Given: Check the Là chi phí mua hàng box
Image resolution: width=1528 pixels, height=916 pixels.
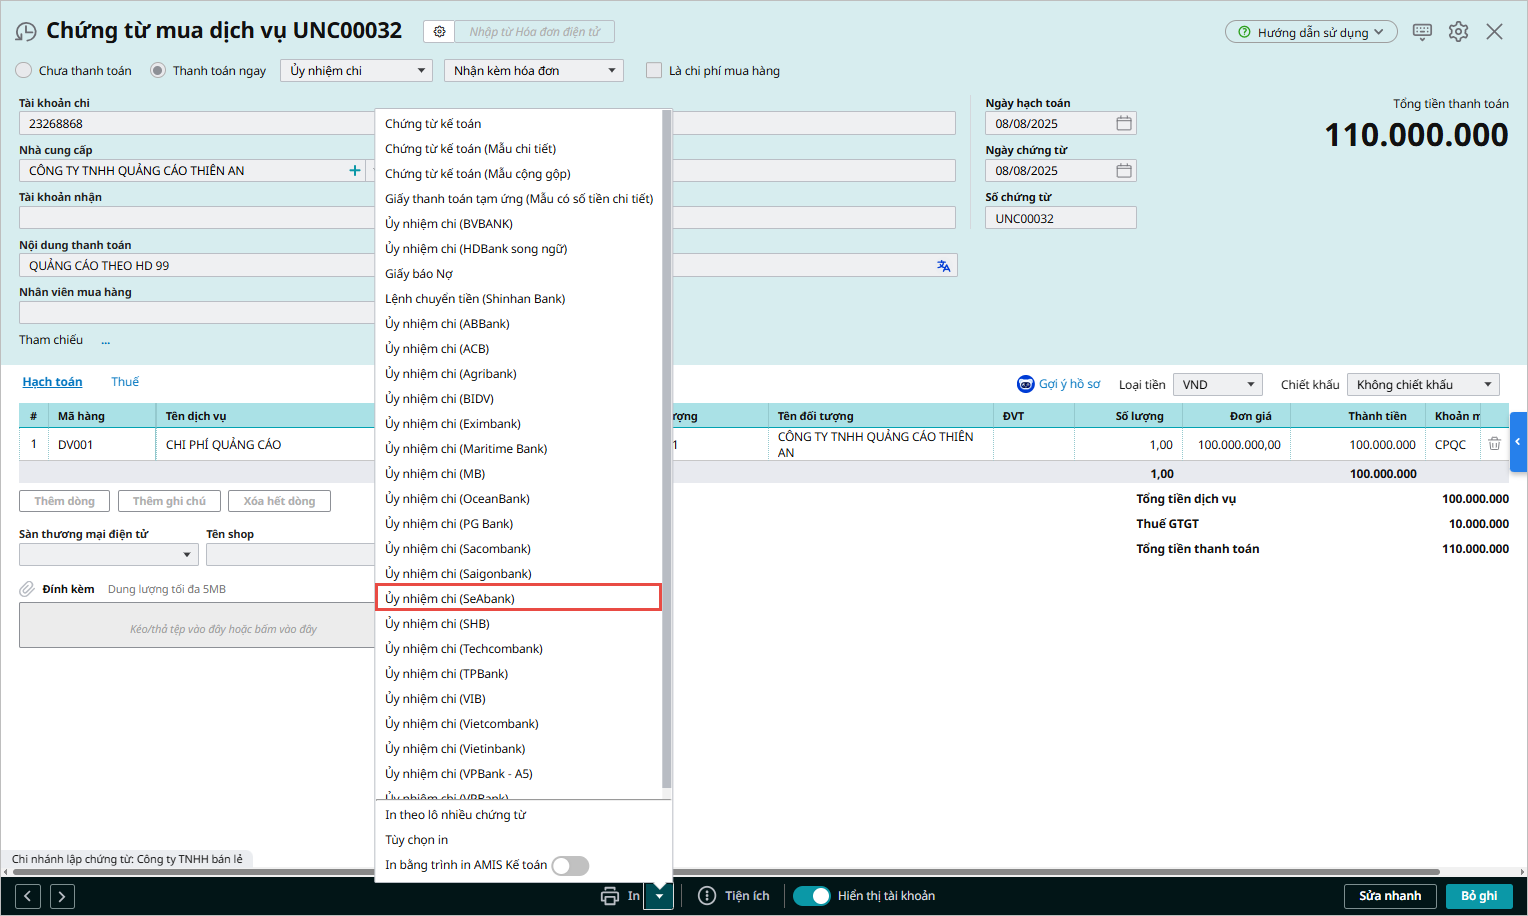Looking at the screenshot, I should click(x=654, y=71).
